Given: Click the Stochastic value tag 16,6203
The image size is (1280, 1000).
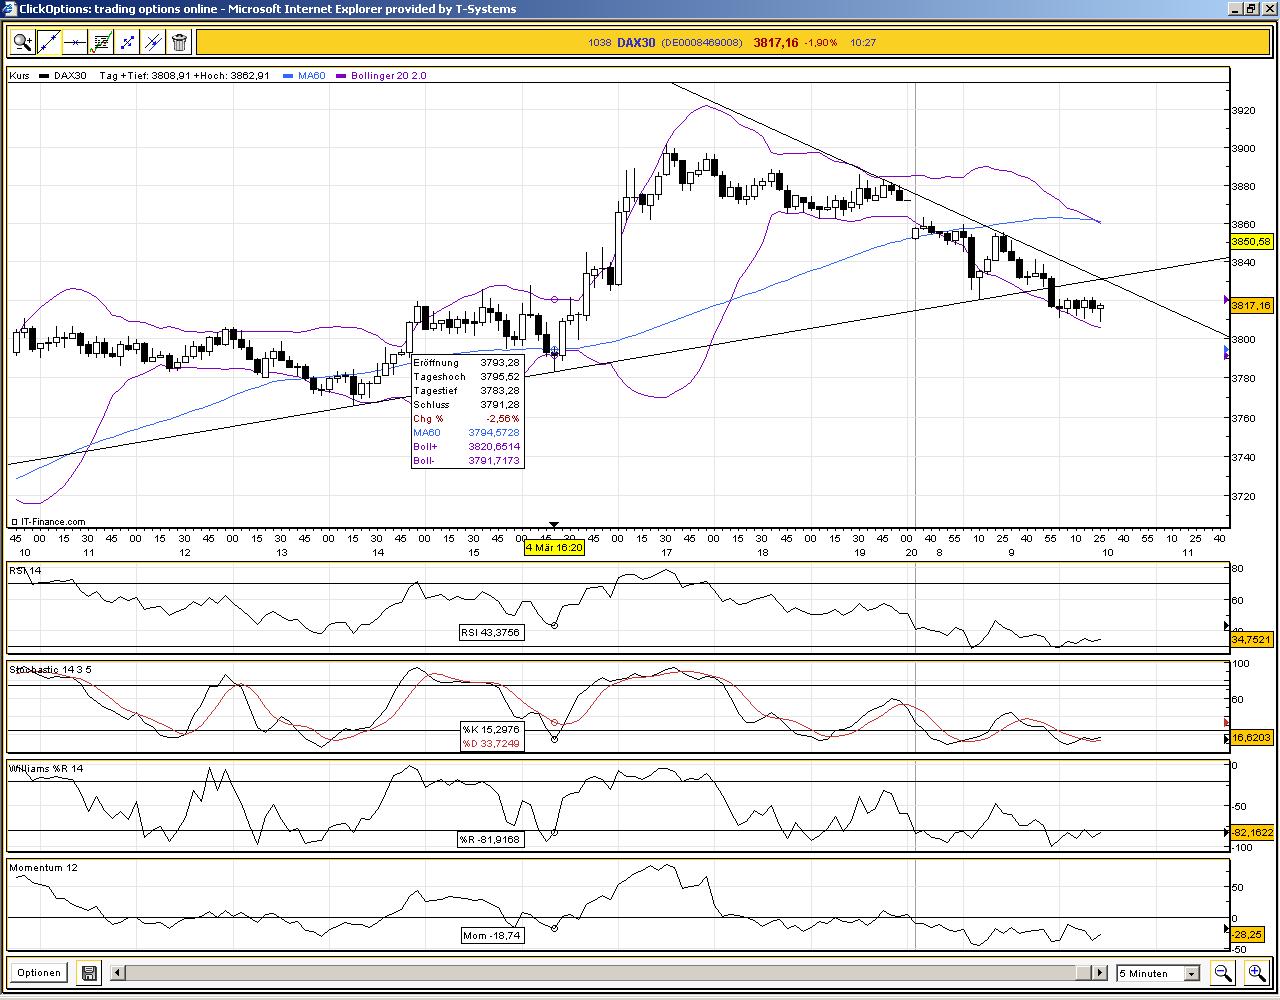Looking at the screenshot, I should tap(1251, 737).
